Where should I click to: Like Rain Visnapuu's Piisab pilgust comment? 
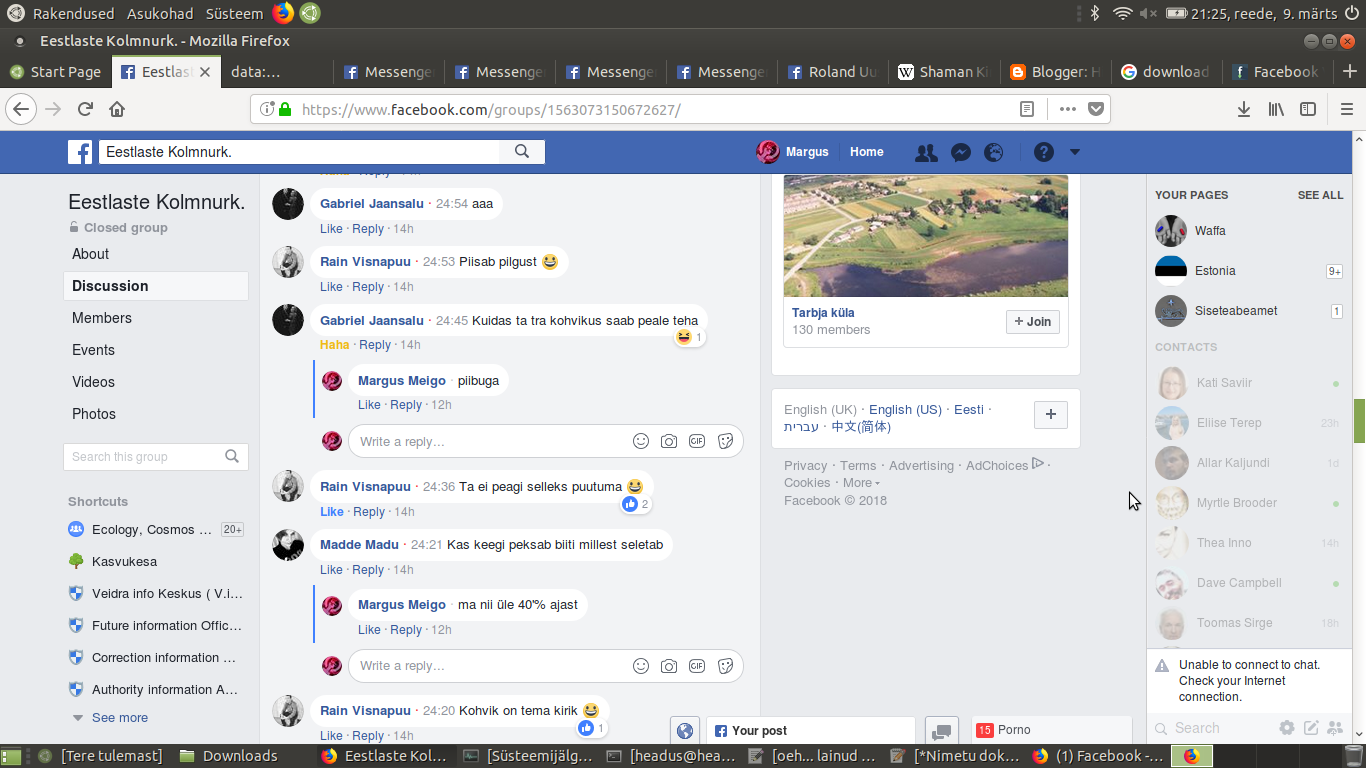[331, 287]
